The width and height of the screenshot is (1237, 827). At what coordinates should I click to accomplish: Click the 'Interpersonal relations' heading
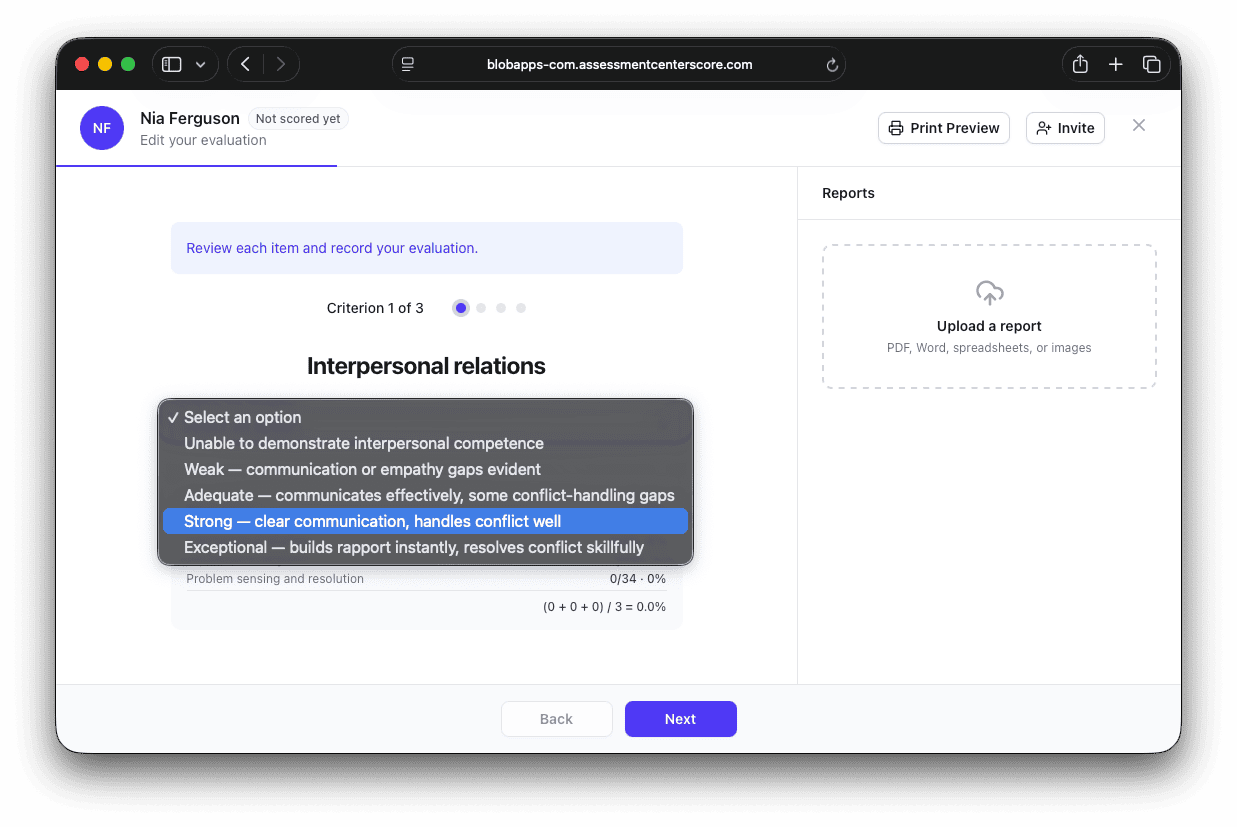426,366
